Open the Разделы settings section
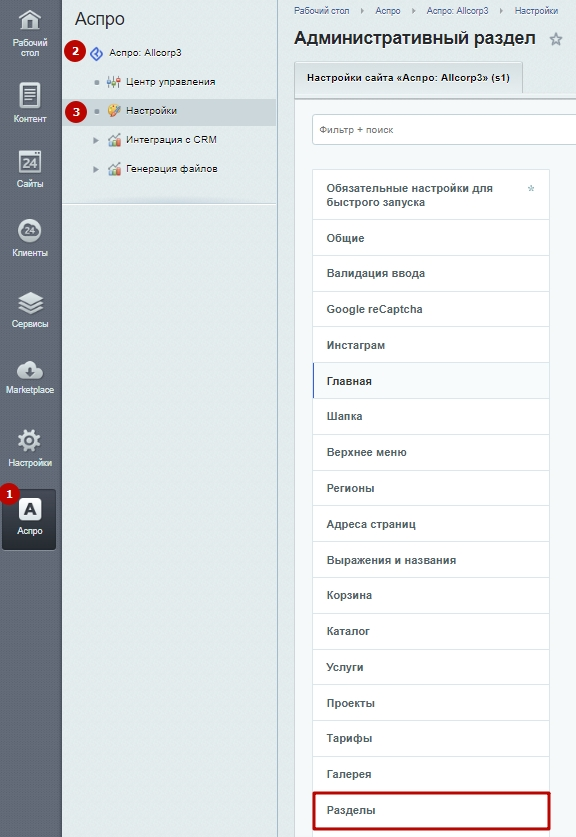The width and height of the screenshot is (576, 837). 431,810
